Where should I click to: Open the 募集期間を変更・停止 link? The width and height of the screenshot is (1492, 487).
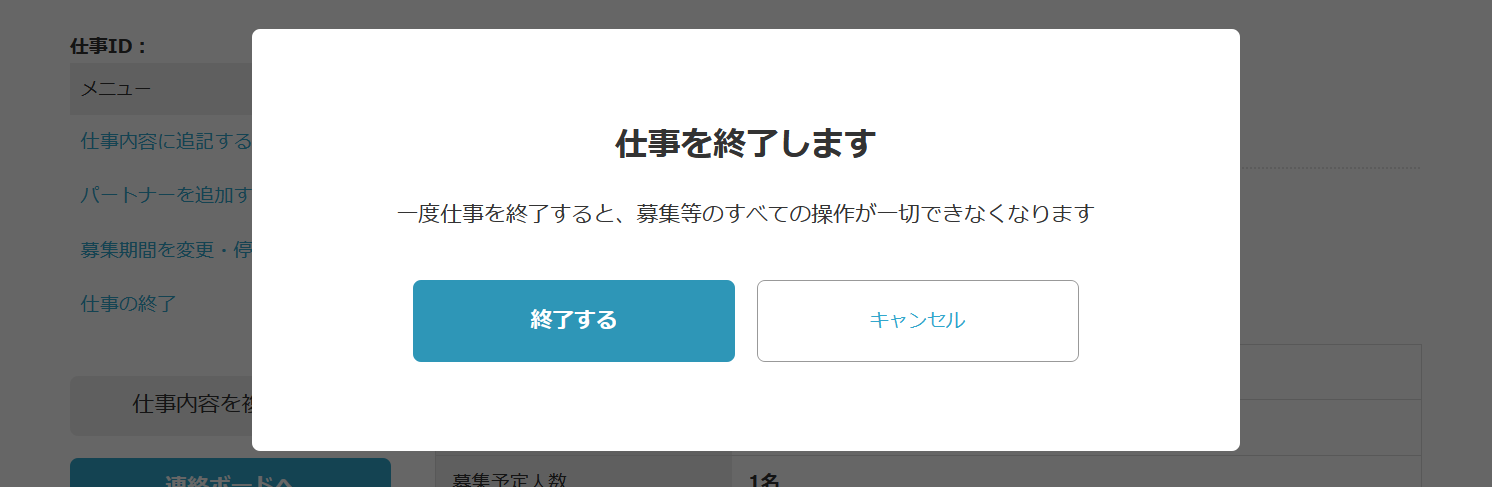point(166,249)
